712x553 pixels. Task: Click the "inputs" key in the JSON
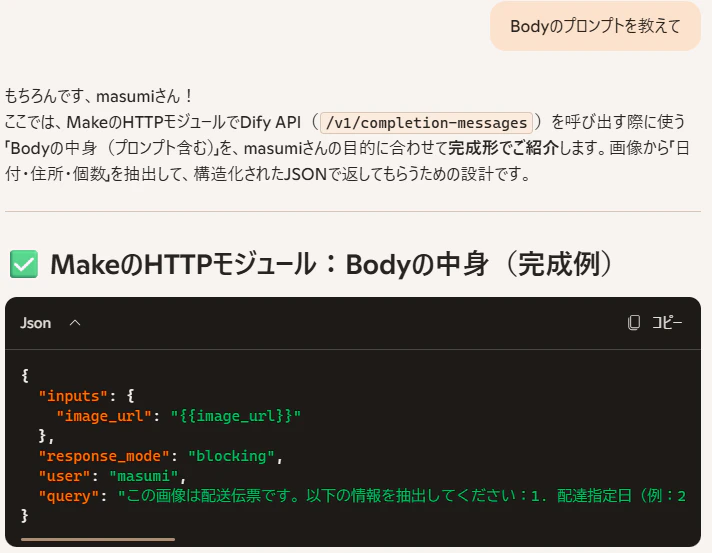point(73,396)
